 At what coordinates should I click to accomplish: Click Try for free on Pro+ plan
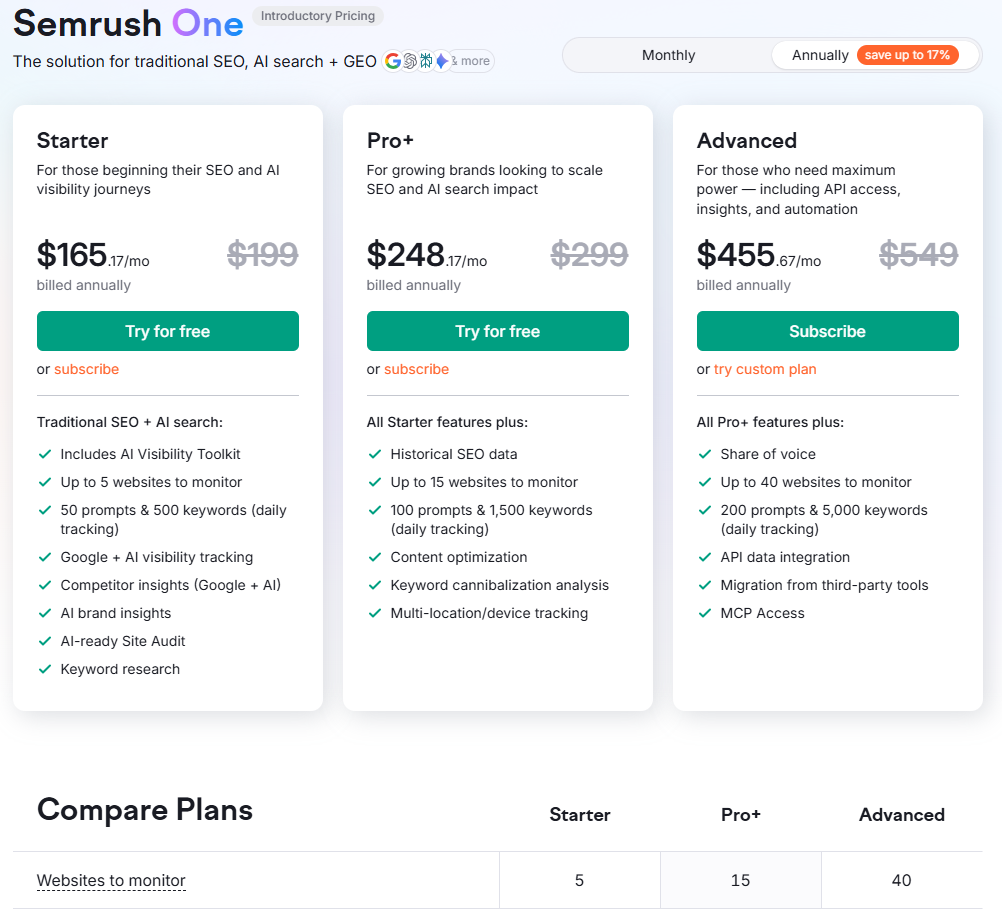coord(497,331)
